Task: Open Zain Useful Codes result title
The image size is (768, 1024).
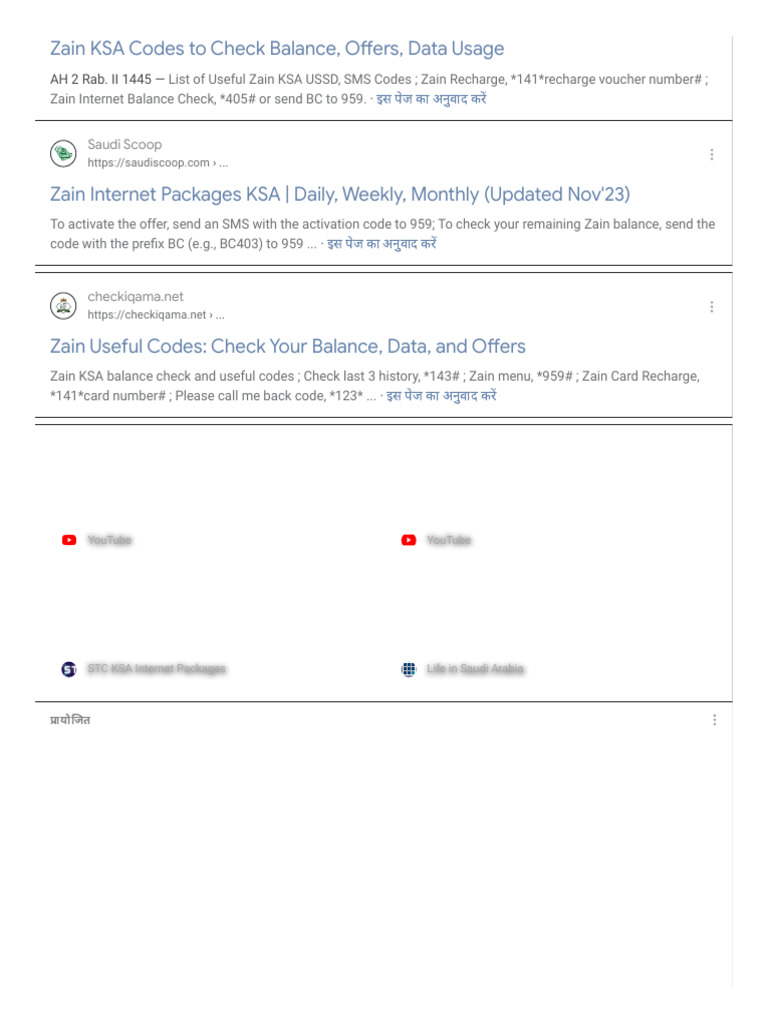Action: (x=288, y=346)
